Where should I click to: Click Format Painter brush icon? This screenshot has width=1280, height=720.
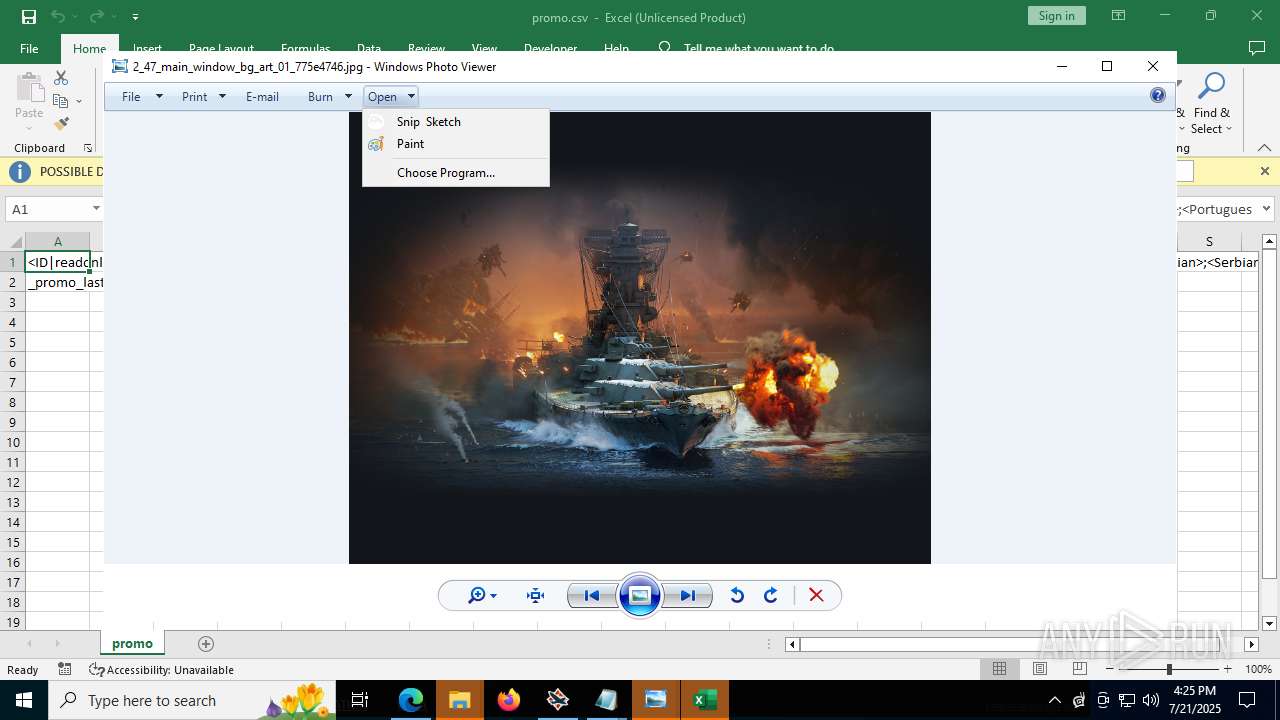pyautogui.click(x=61, y=124)
